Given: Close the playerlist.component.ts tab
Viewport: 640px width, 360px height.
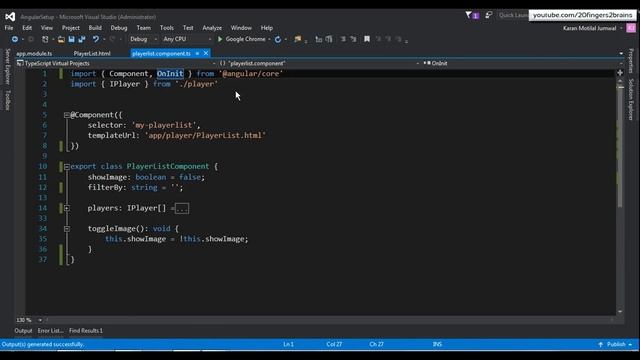Looking at the screenshot, I should coord(206,53).
